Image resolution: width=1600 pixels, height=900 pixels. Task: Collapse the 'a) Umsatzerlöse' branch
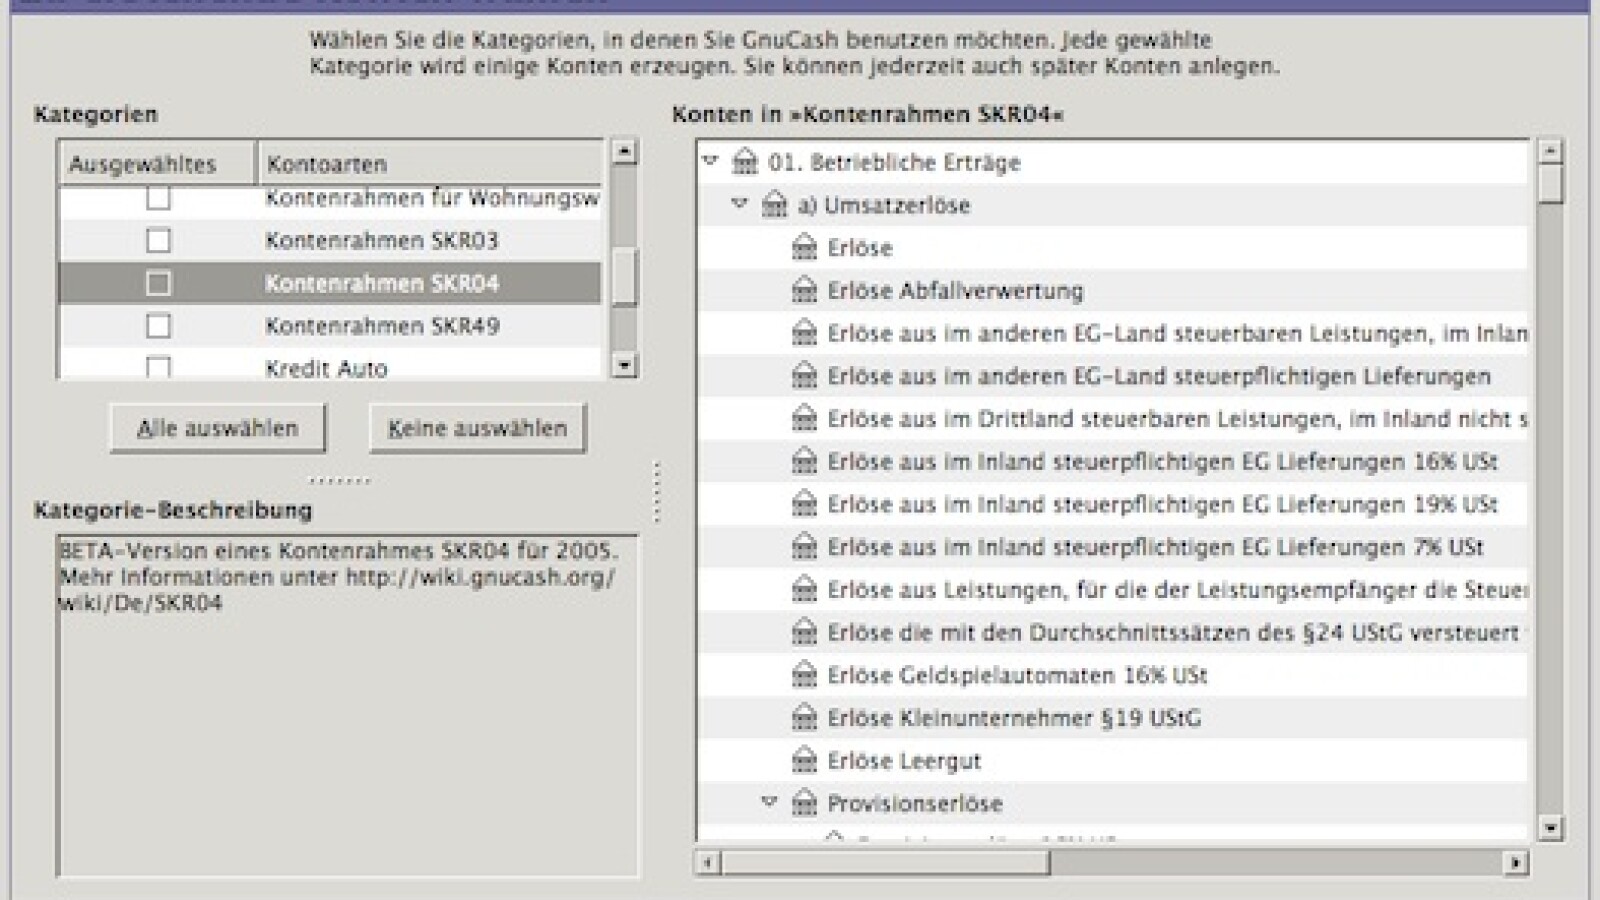(740, 204)
